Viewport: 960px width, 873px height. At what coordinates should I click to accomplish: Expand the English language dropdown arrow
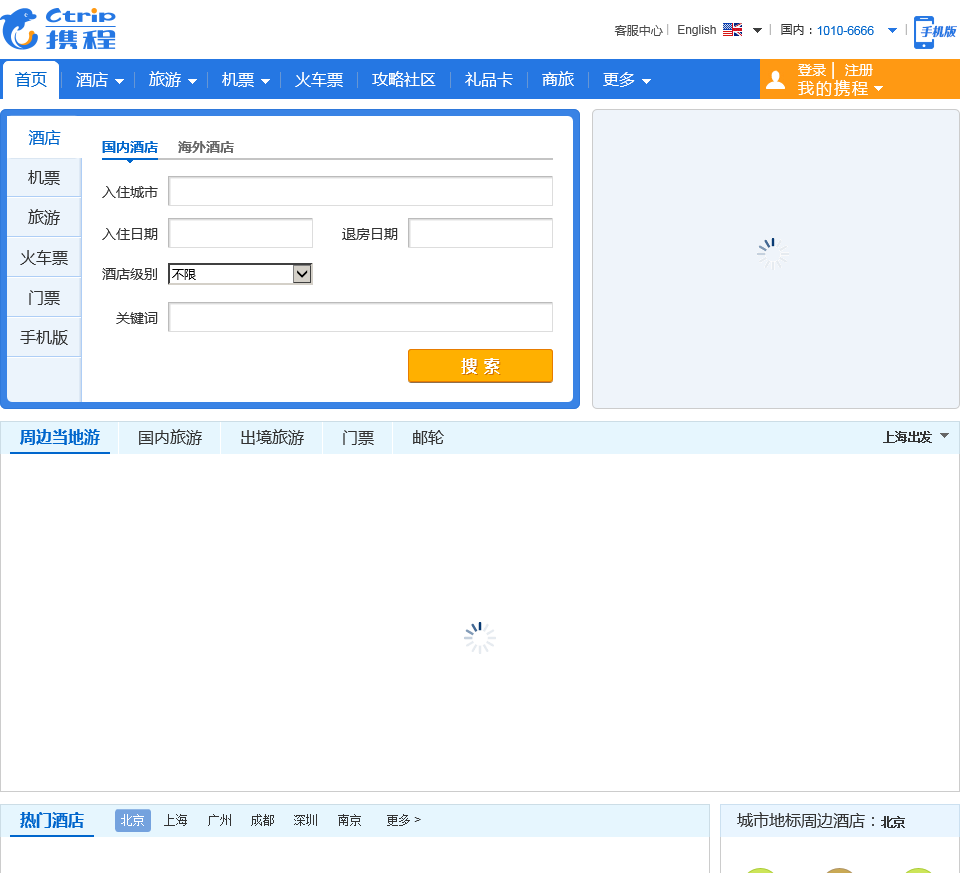point(757,31)
